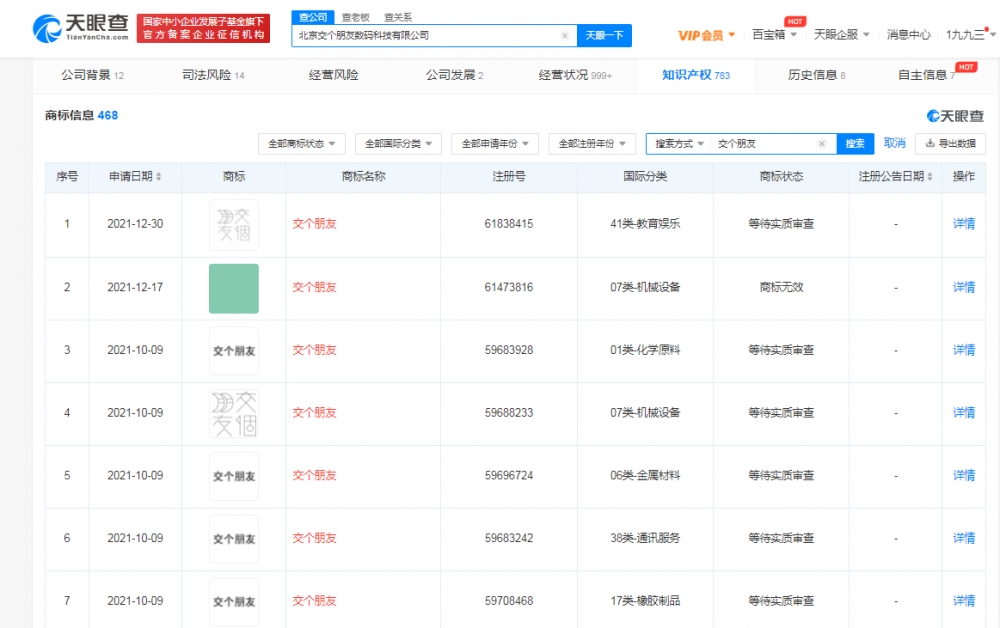Select the 41类-教育娱乐 cell
This screenshot has height=628, width=1000.
(645, 224)
